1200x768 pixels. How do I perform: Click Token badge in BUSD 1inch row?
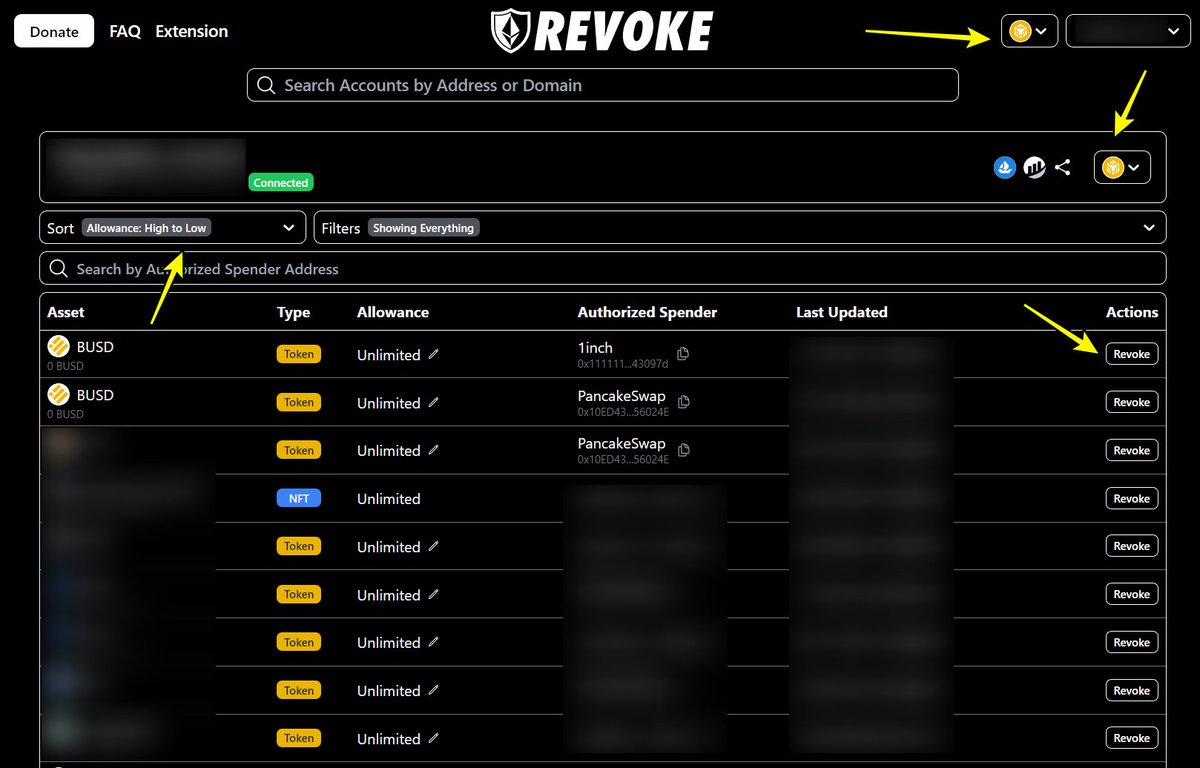(x=299, y=354)
